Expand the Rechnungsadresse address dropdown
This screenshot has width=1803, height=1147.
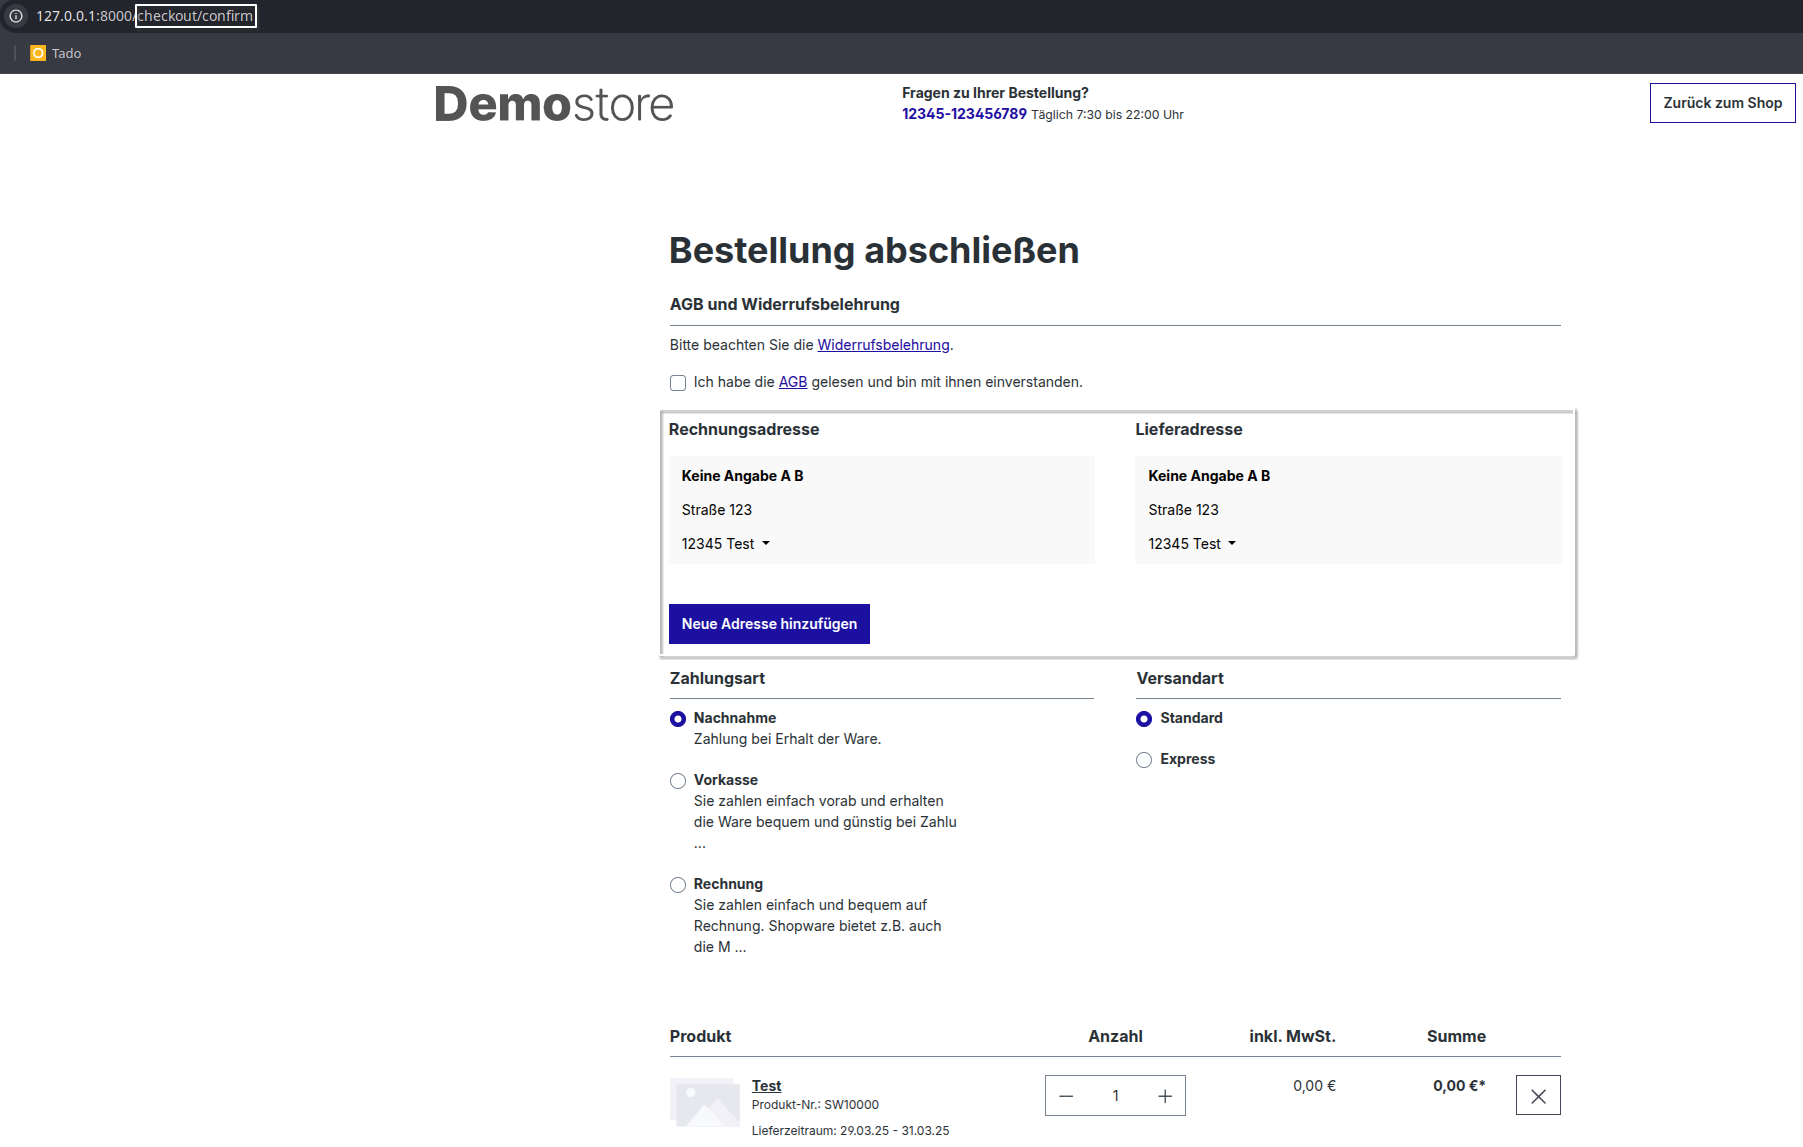pos(766,544)
